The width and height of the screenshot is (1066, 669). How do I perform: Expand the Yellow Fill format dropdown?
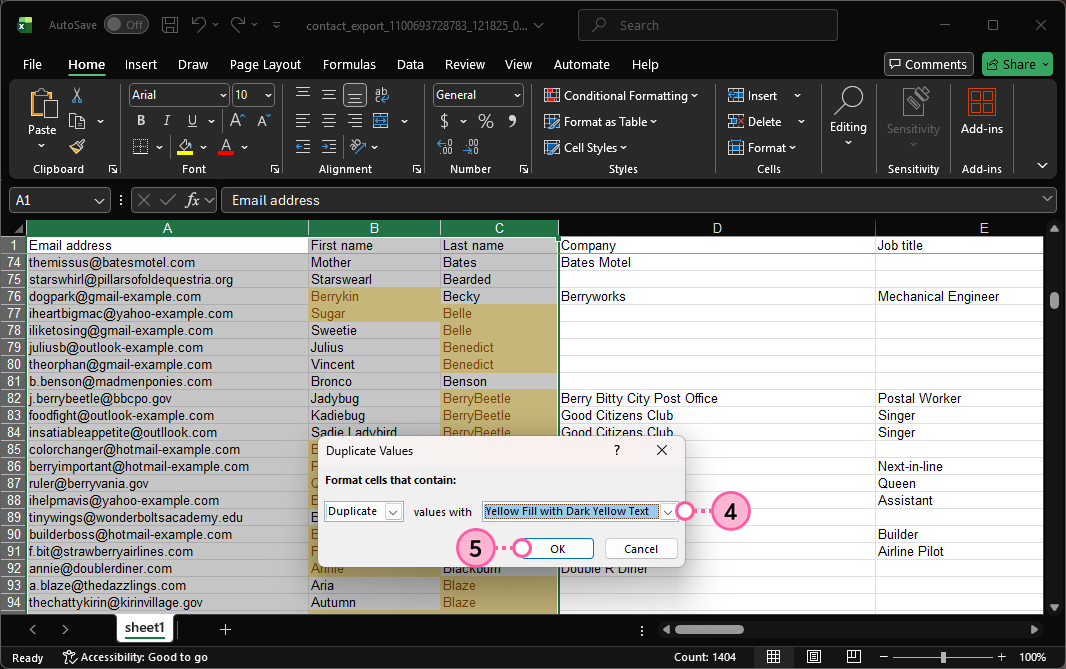(x=668, y=511)
